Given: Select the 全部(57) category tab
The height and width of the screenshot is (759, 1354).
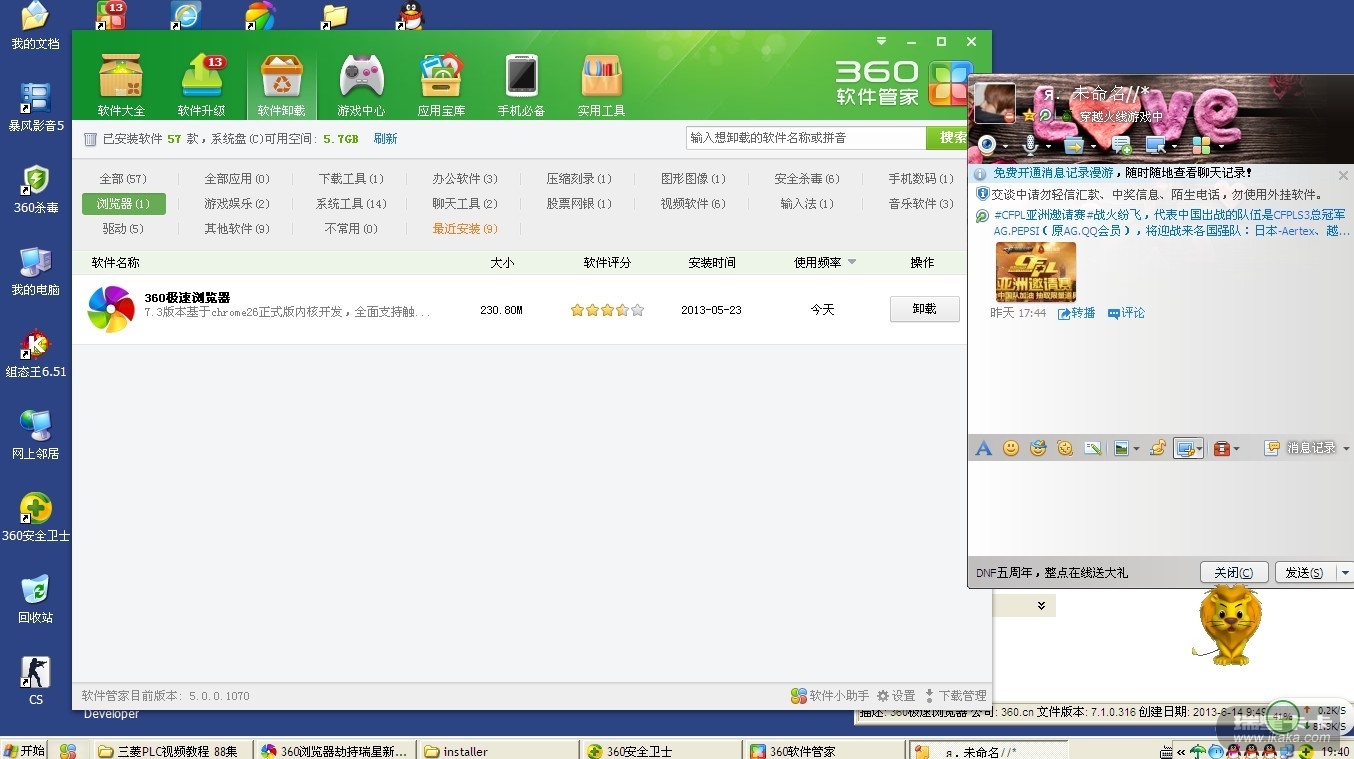Looking at the screenshot, I should click(123, 179).
